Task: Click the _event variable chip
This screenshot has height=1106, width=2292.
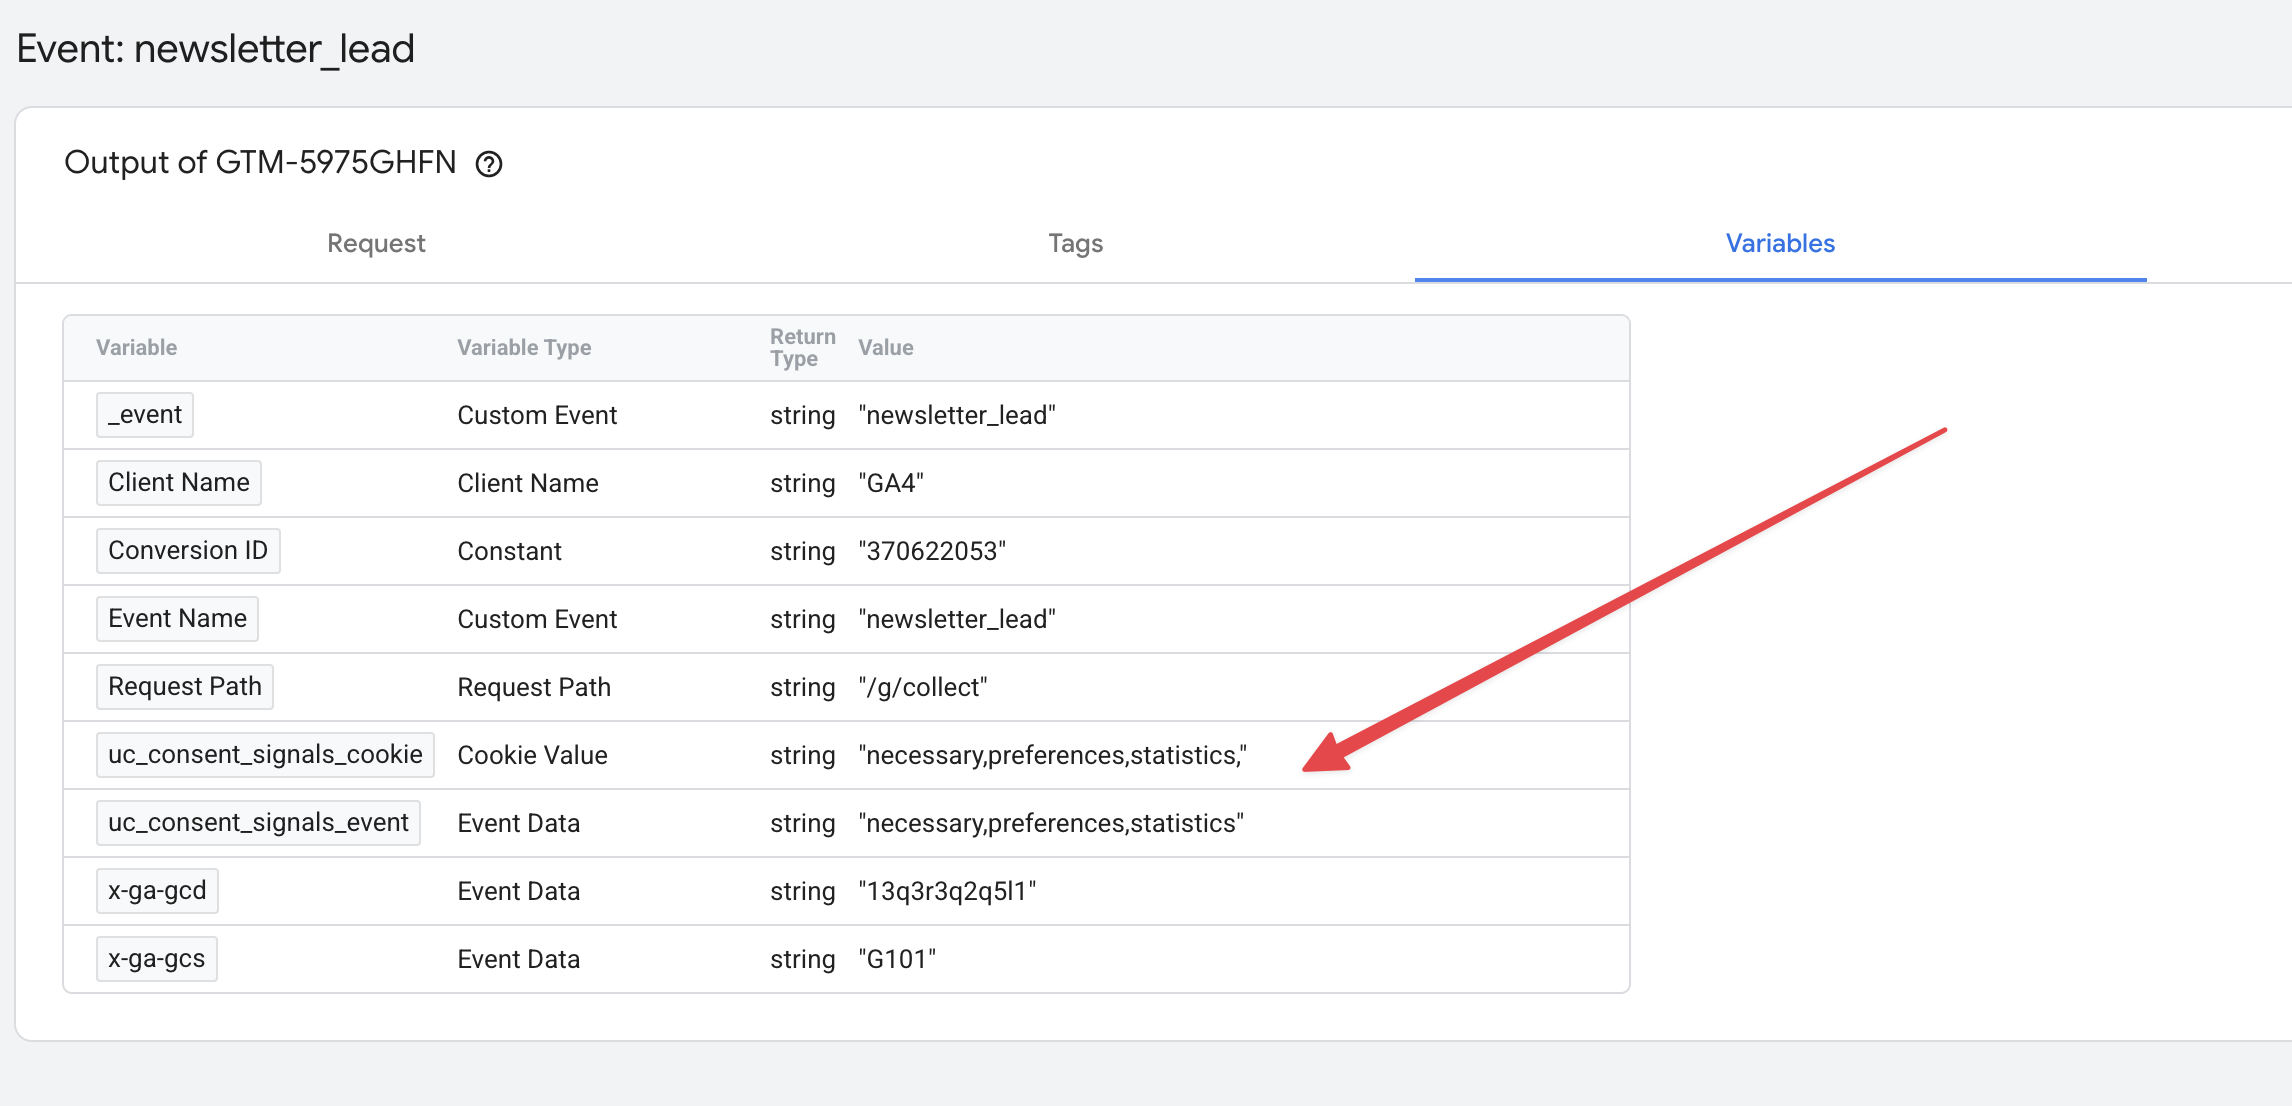Action: tap(145, 415)
